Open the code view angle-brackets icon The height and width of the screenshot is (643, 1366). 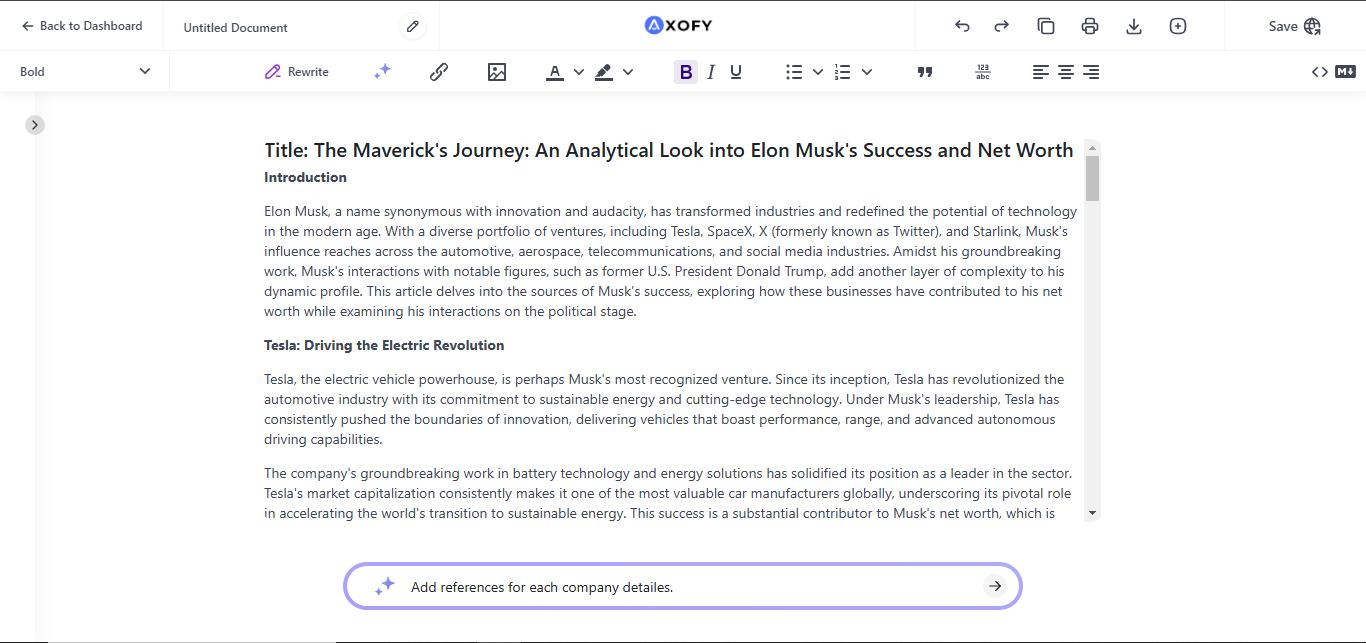pyautogui.click(x=1320, y=71)
